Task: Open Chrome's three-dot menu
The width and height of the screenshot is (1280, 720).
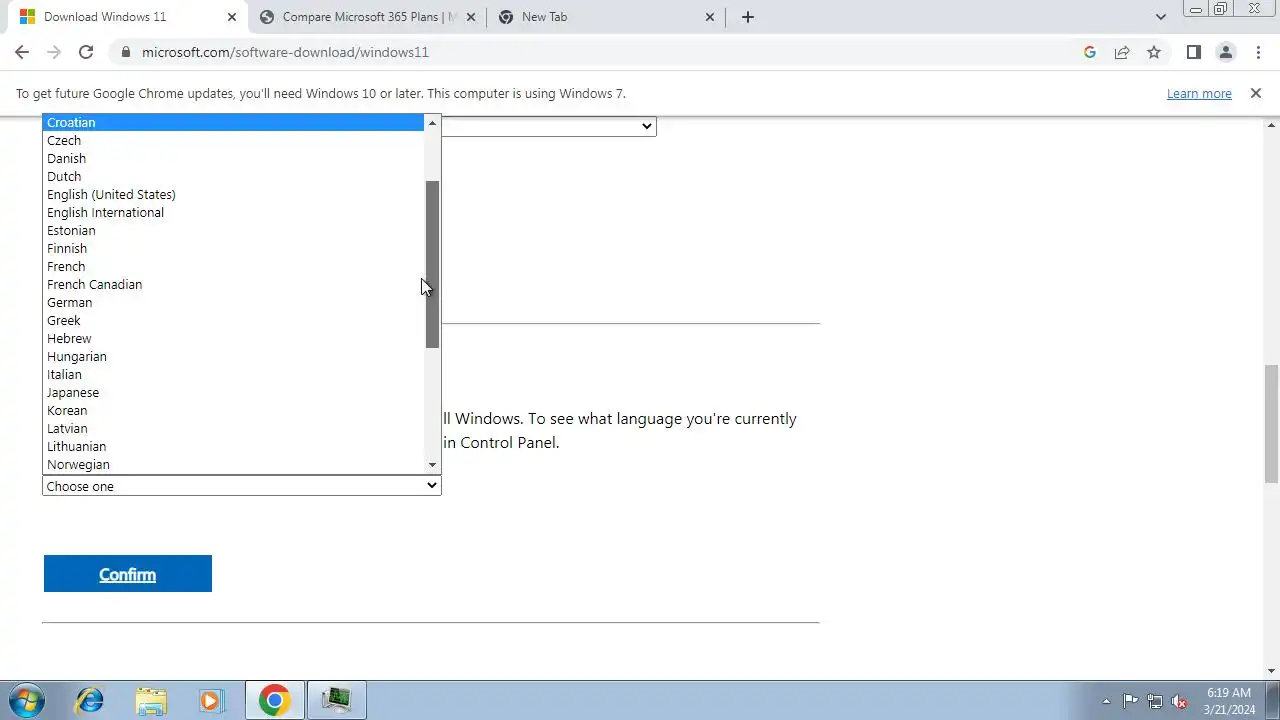Action: [1258, 52]
